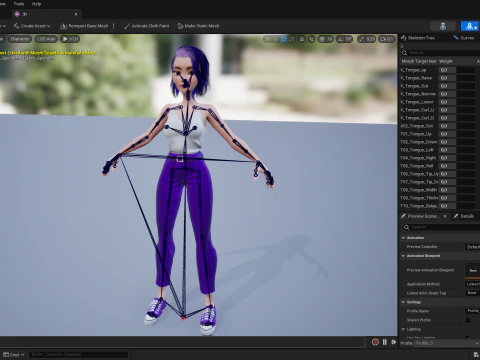Switch to the Details tab
The height and width of the screenshot is (360, 480).
[x=464, y=216]
